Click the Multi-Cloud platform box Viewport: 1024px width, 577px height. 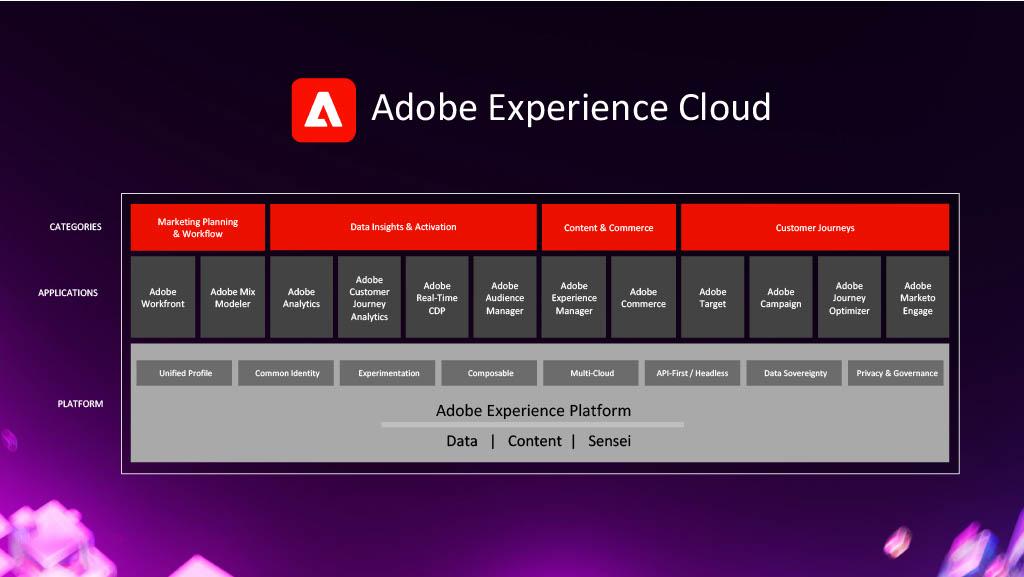592,373
